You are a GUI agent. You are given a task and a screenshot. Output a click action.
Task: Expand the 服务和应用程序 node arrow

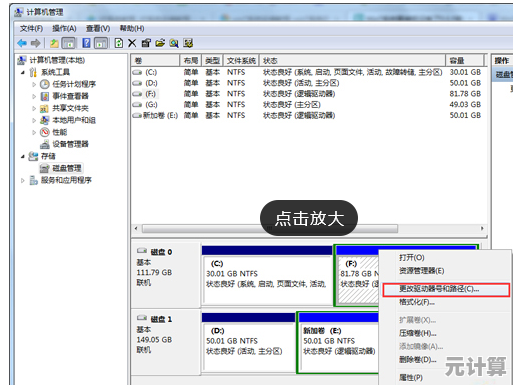(x=22, y=180)
